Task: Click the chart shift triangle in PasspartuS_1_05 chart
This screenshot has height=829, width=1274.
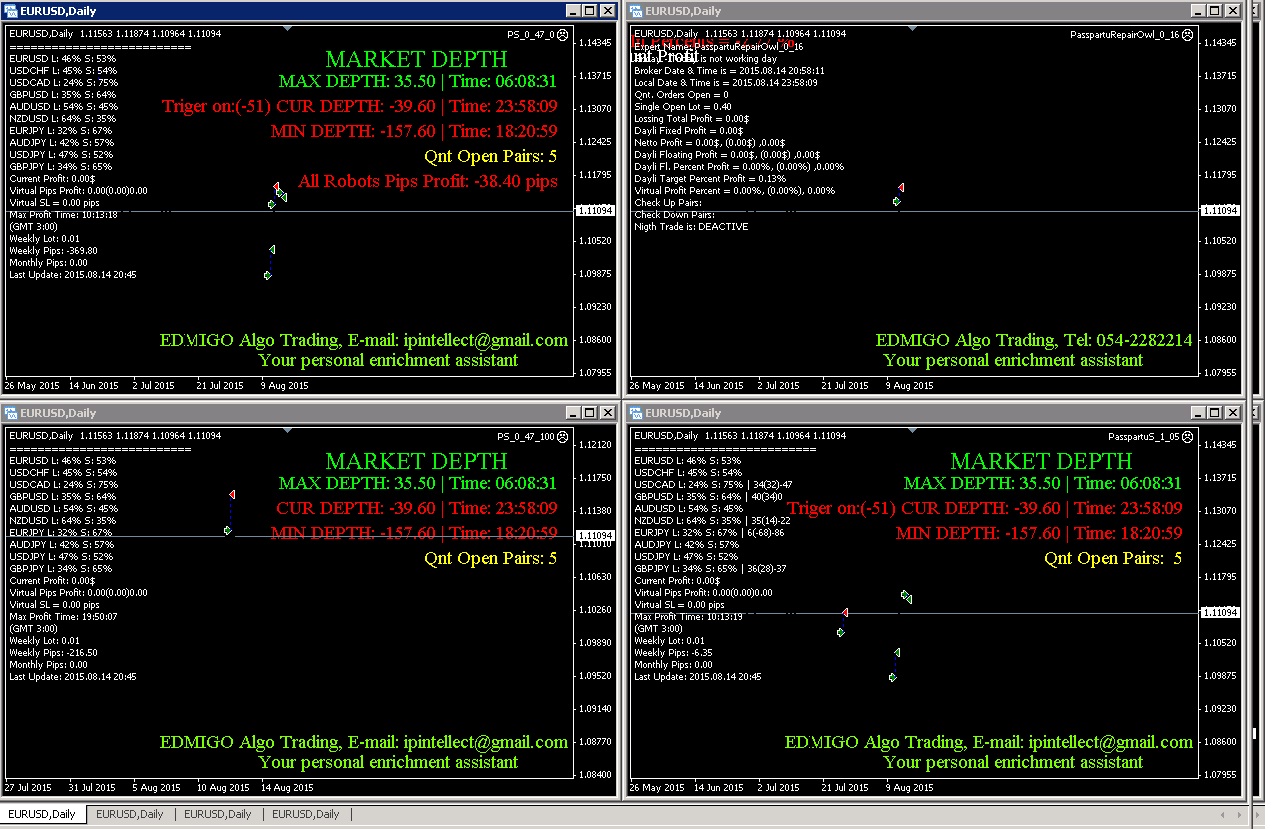Action: 912,430
